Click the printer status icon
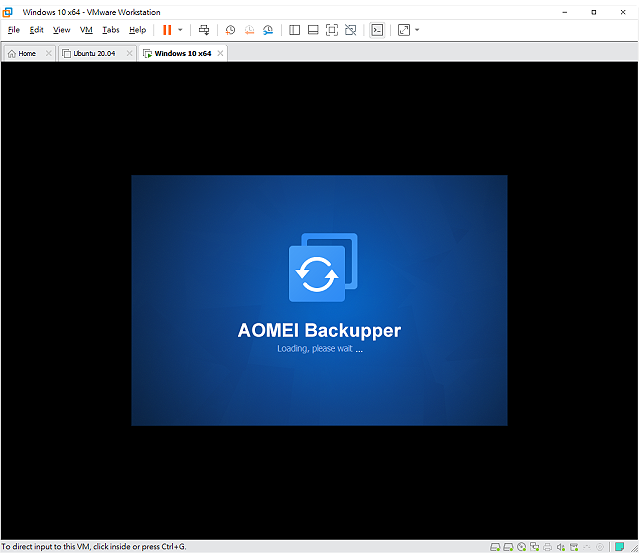The image size is (643, 554). [x=548, y=547]
